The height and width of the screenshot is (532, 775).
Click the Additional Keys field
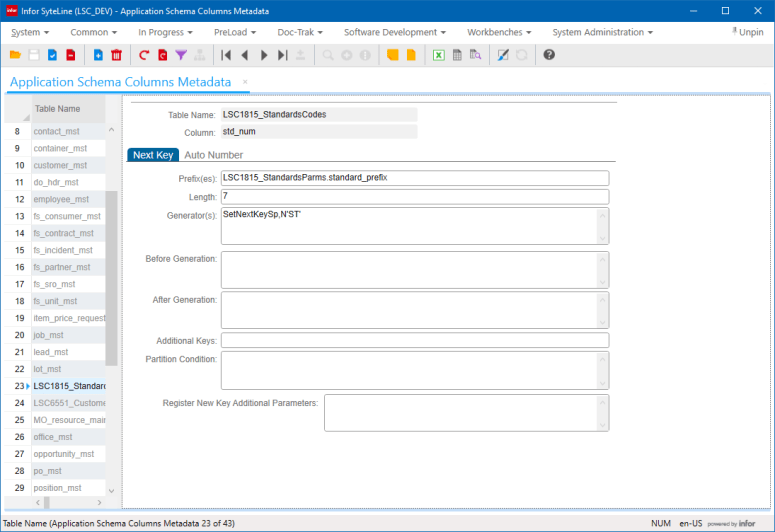[415, 340]
